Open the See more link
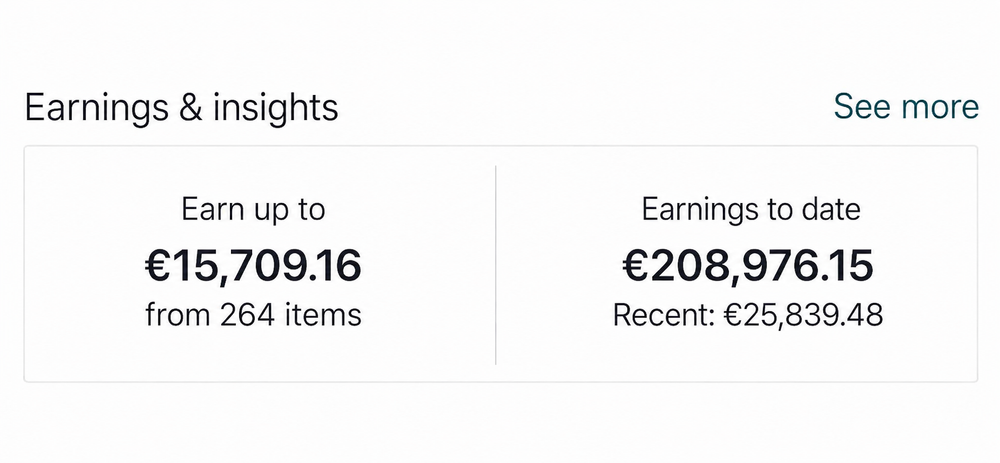Image resolution: width=1000 pixels, height=463 pixels. (x=906, y=107)
